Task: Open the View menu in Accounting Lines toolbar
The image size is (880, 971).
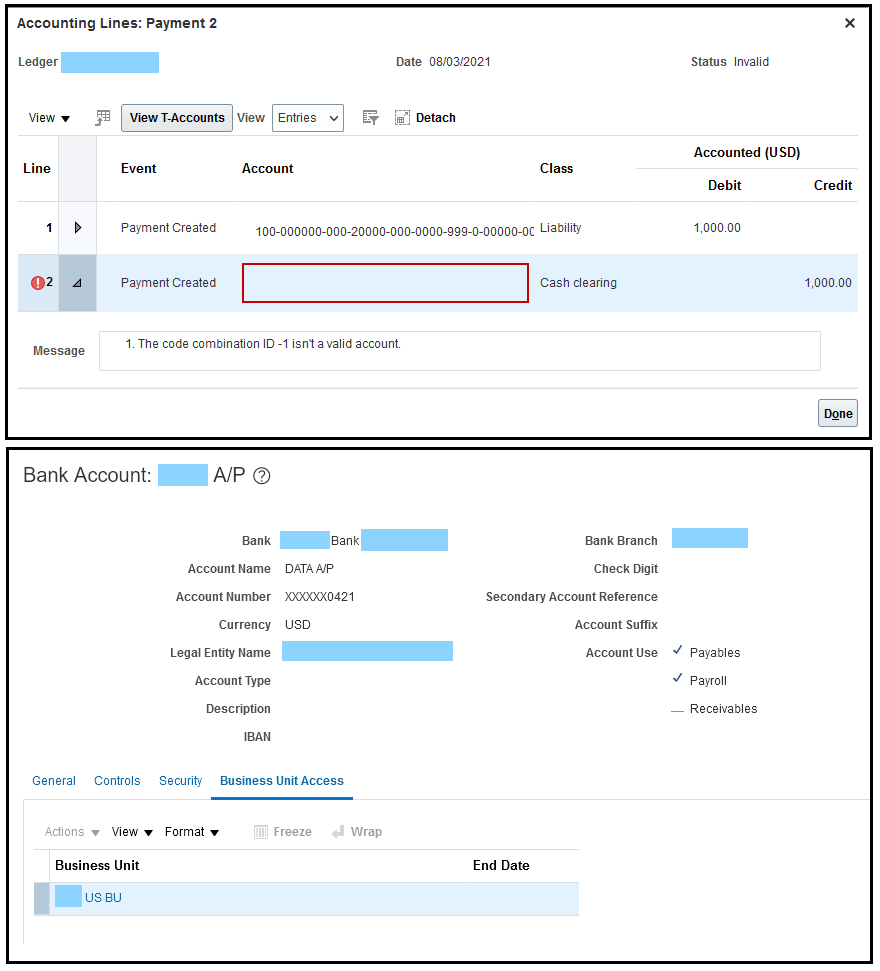Action: [x=48, y=118]
